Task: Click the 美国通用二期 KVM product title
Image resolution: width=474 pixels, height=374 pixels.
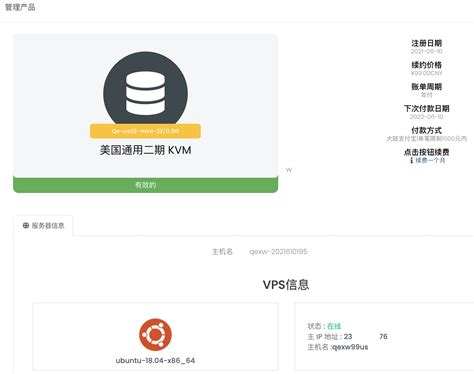Action: point(146,150)
